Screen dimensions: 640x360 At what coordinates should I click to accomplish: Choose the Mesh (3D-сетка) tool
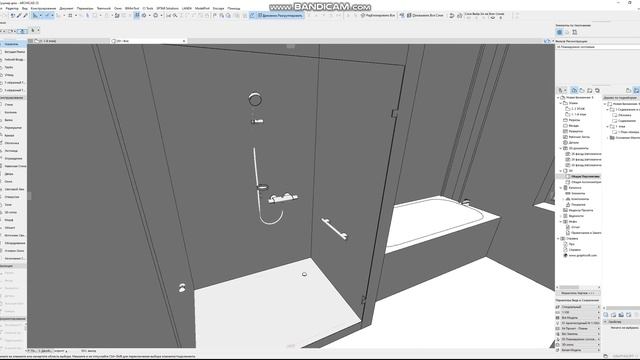[x=13, y=212]
